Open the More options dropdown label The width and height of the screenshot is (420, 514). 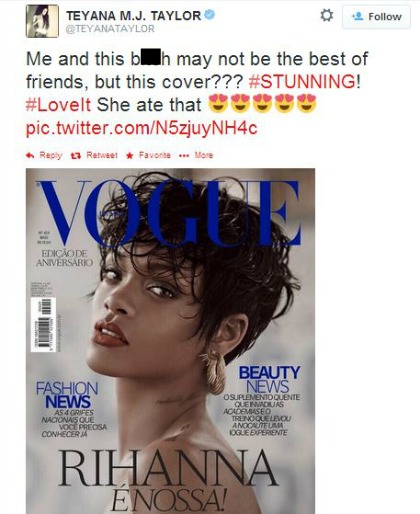click(204, 155)
